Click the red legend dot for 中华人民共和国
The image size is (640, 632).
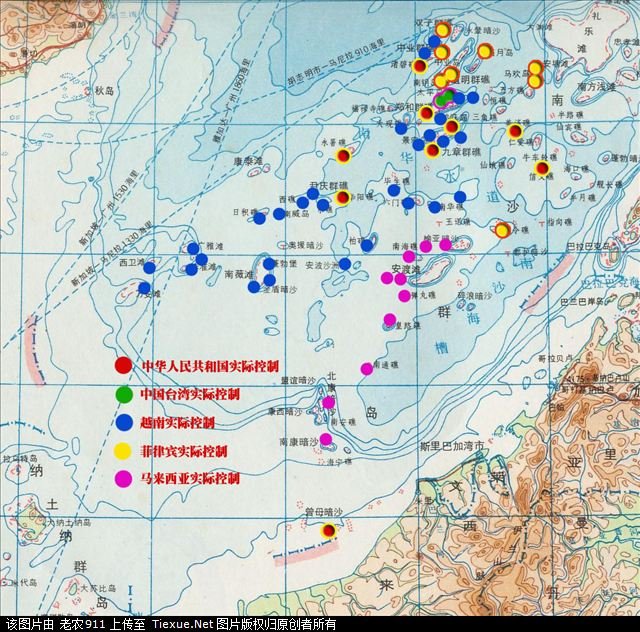click(x=123, y=366)
